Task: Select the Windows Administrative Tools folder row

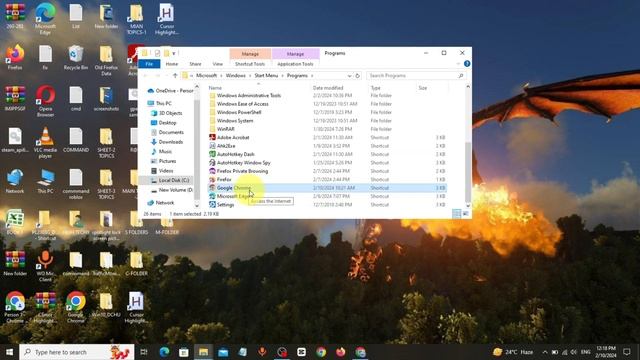Action: (x=327, y=96)
